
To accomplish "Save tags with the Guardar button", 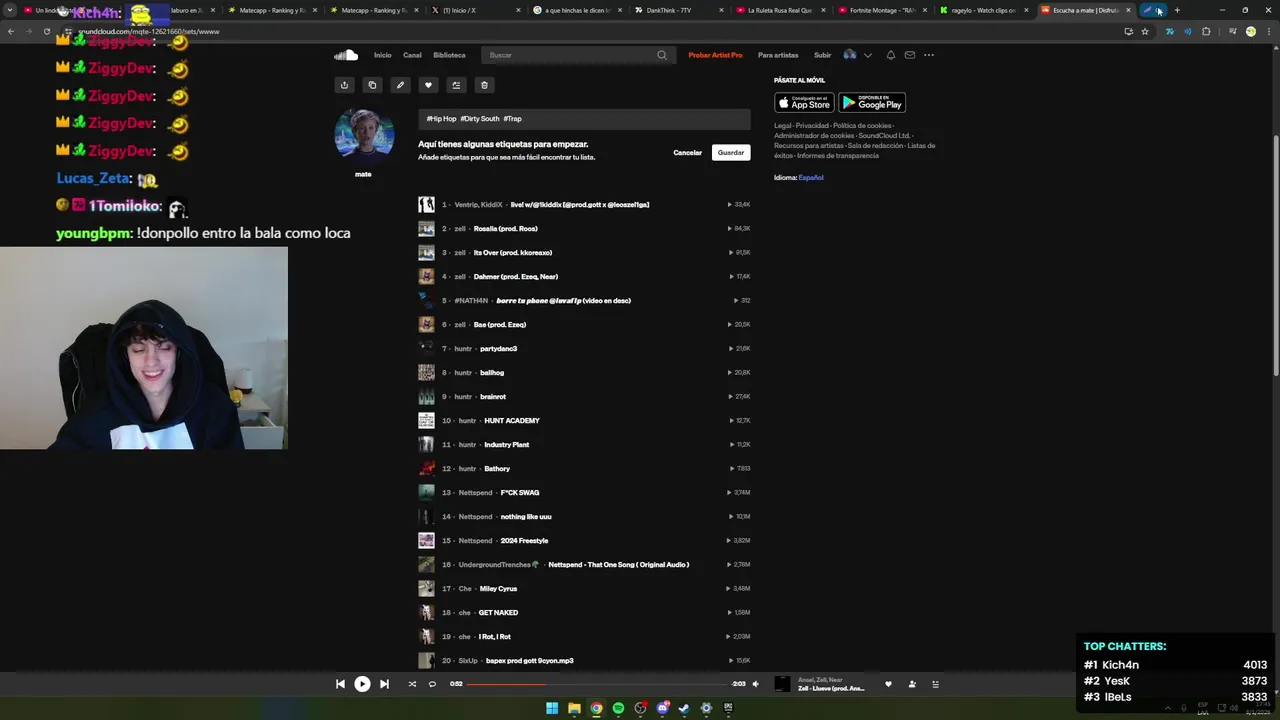I will (731, 153).
